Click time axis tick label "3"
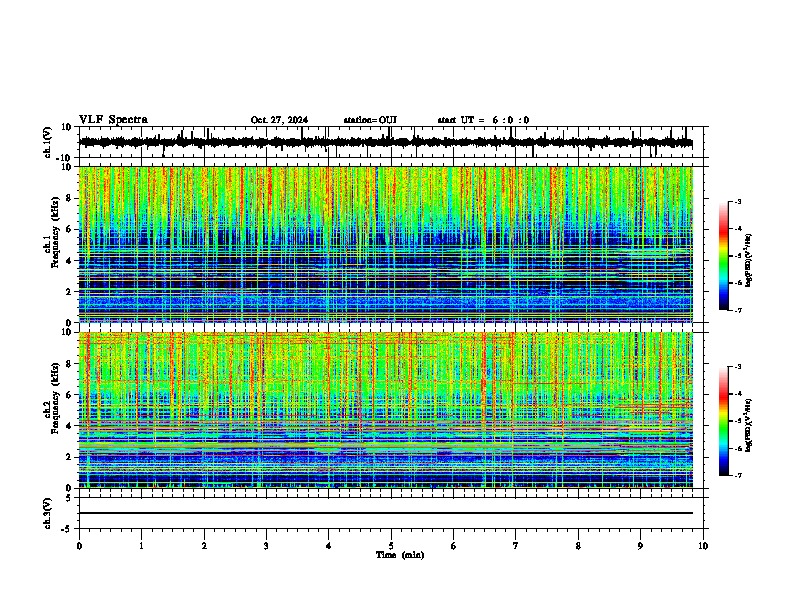 [266, 546]
